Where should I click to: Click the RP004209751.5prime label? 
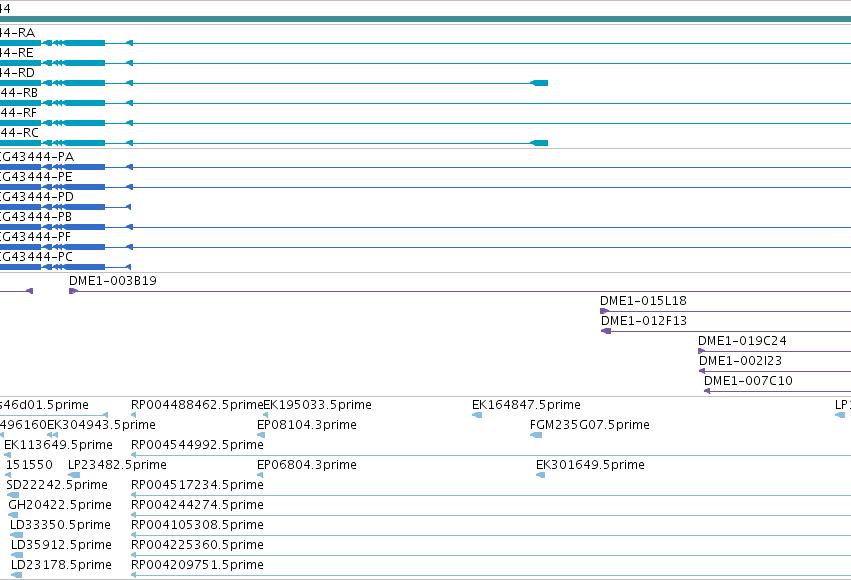[197, 565]
